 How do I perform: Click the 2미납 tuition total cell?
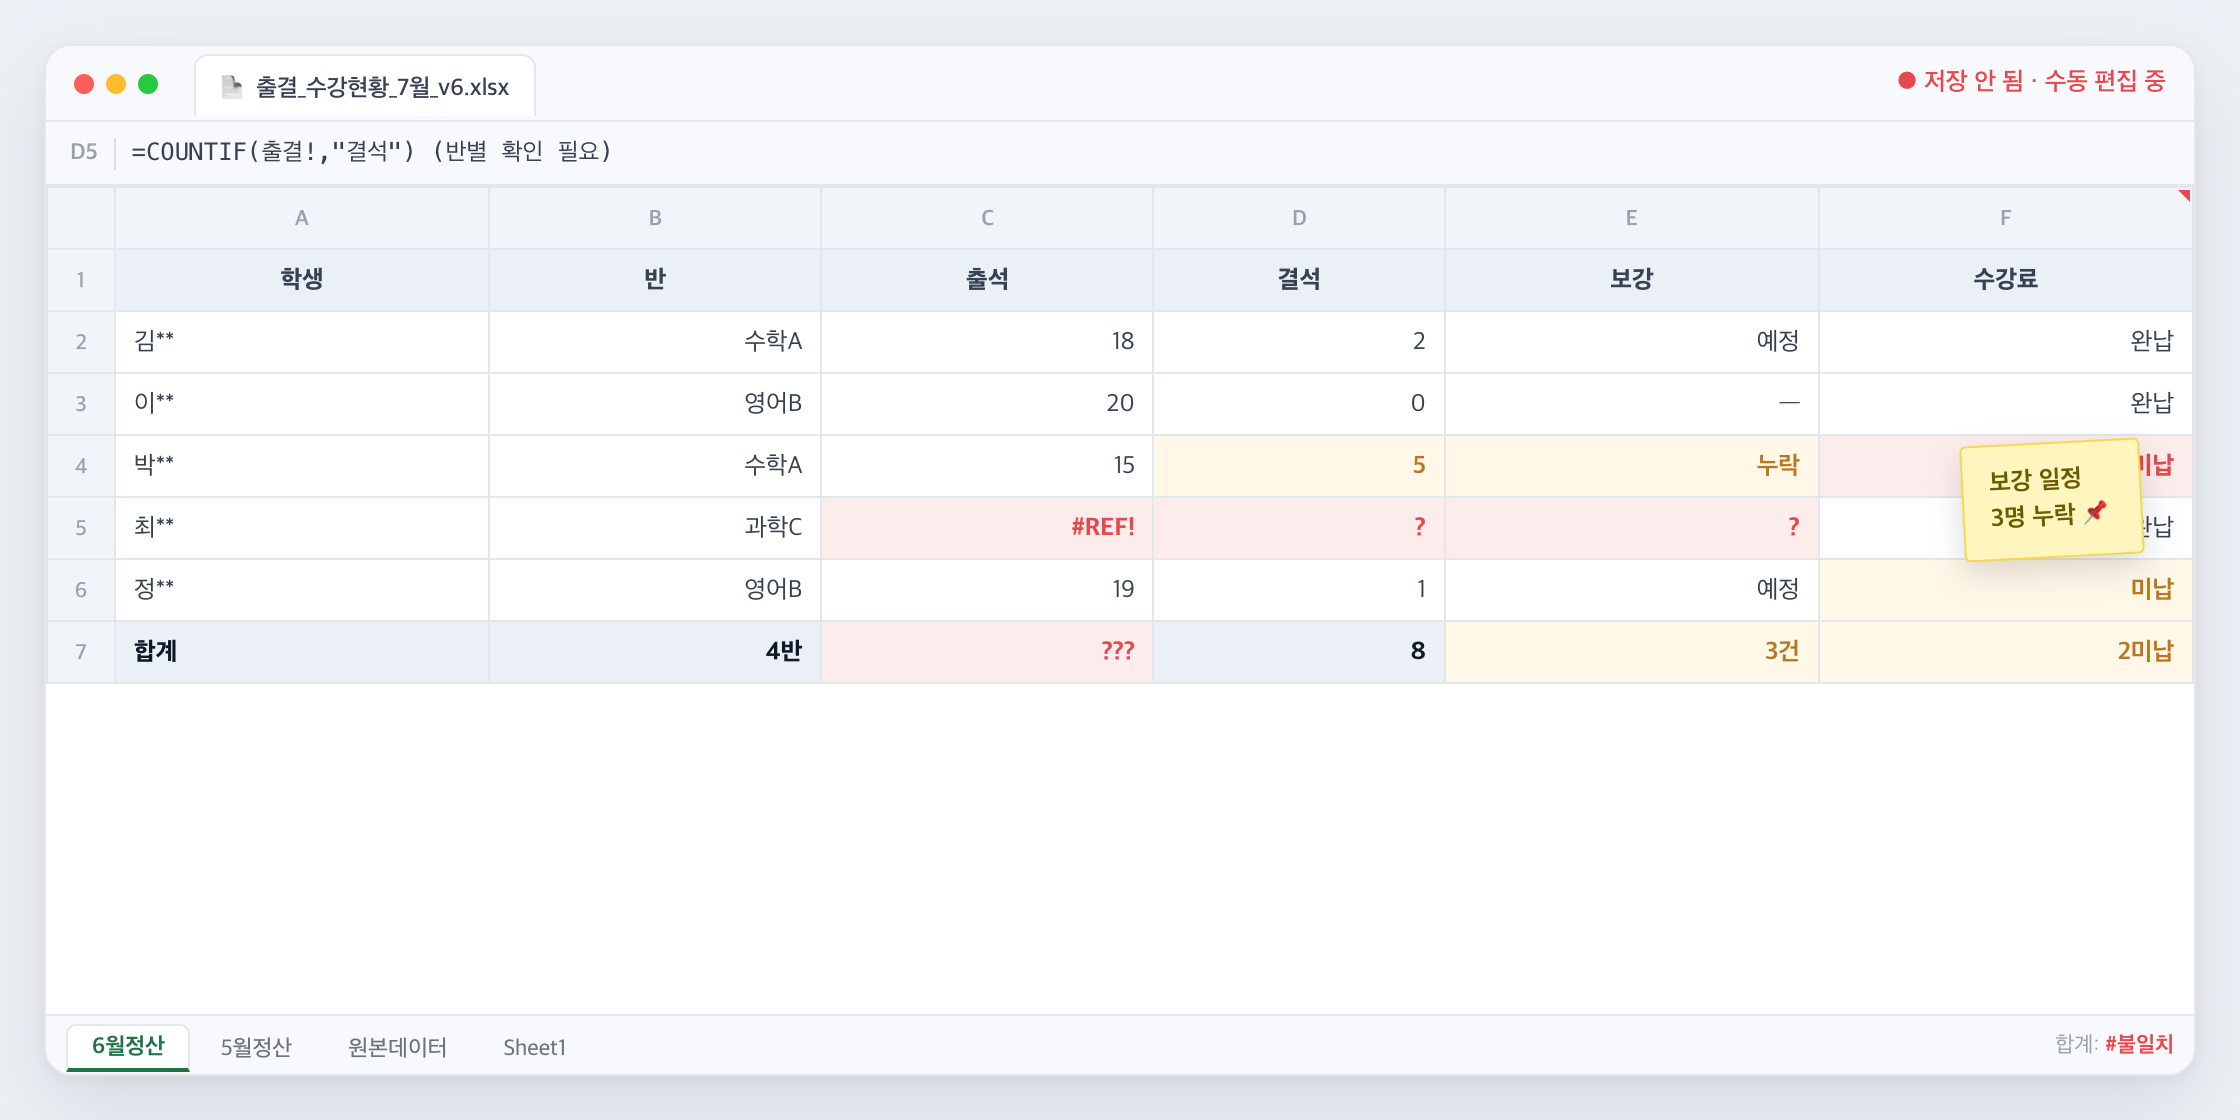click(2005, 652)
